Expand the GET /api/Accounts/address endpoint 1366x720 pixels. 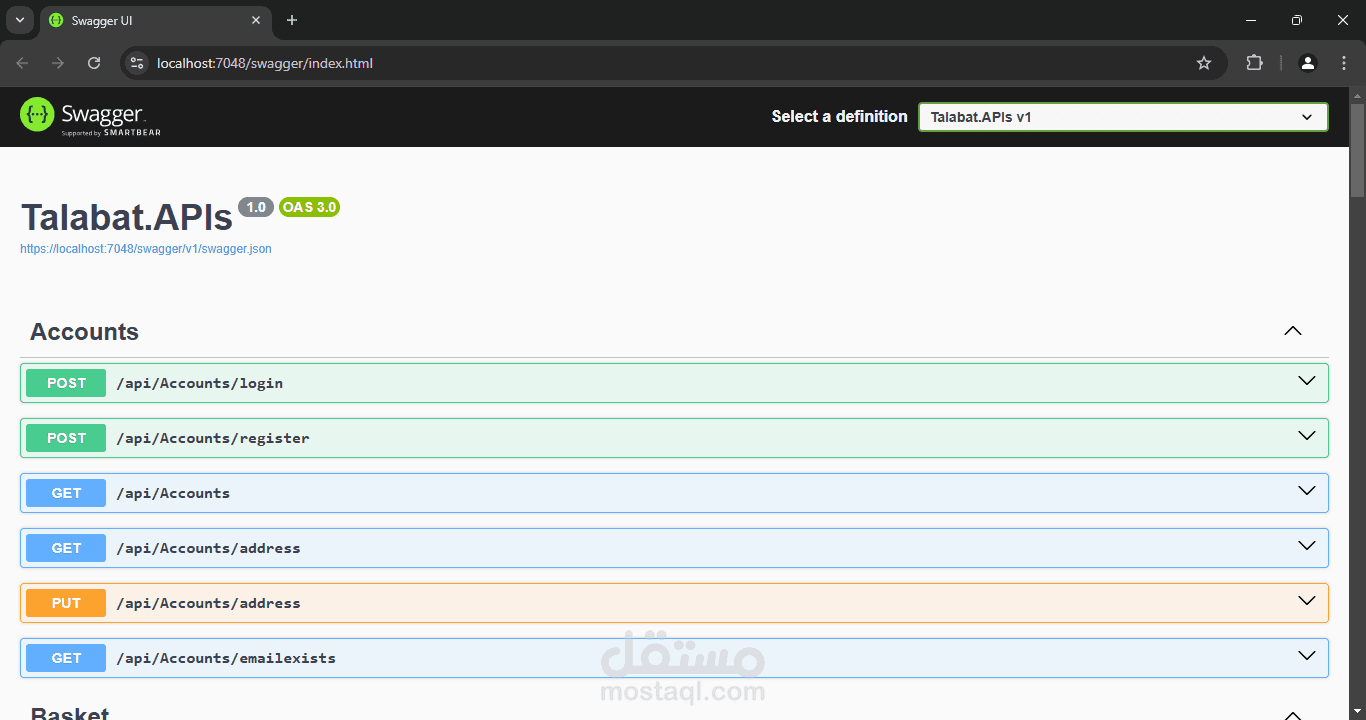pyautogui.click(x=1306, y=546)
